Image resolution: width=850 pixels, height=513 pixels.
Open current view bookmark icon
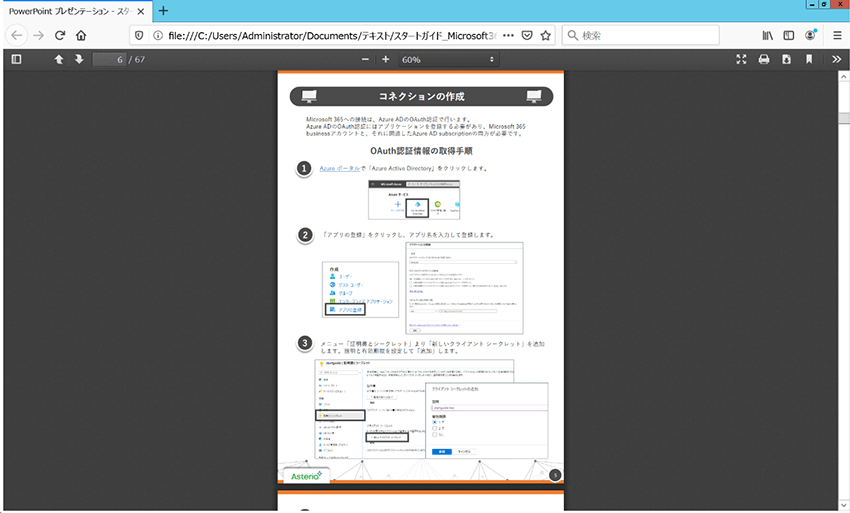tap(809, 59)
